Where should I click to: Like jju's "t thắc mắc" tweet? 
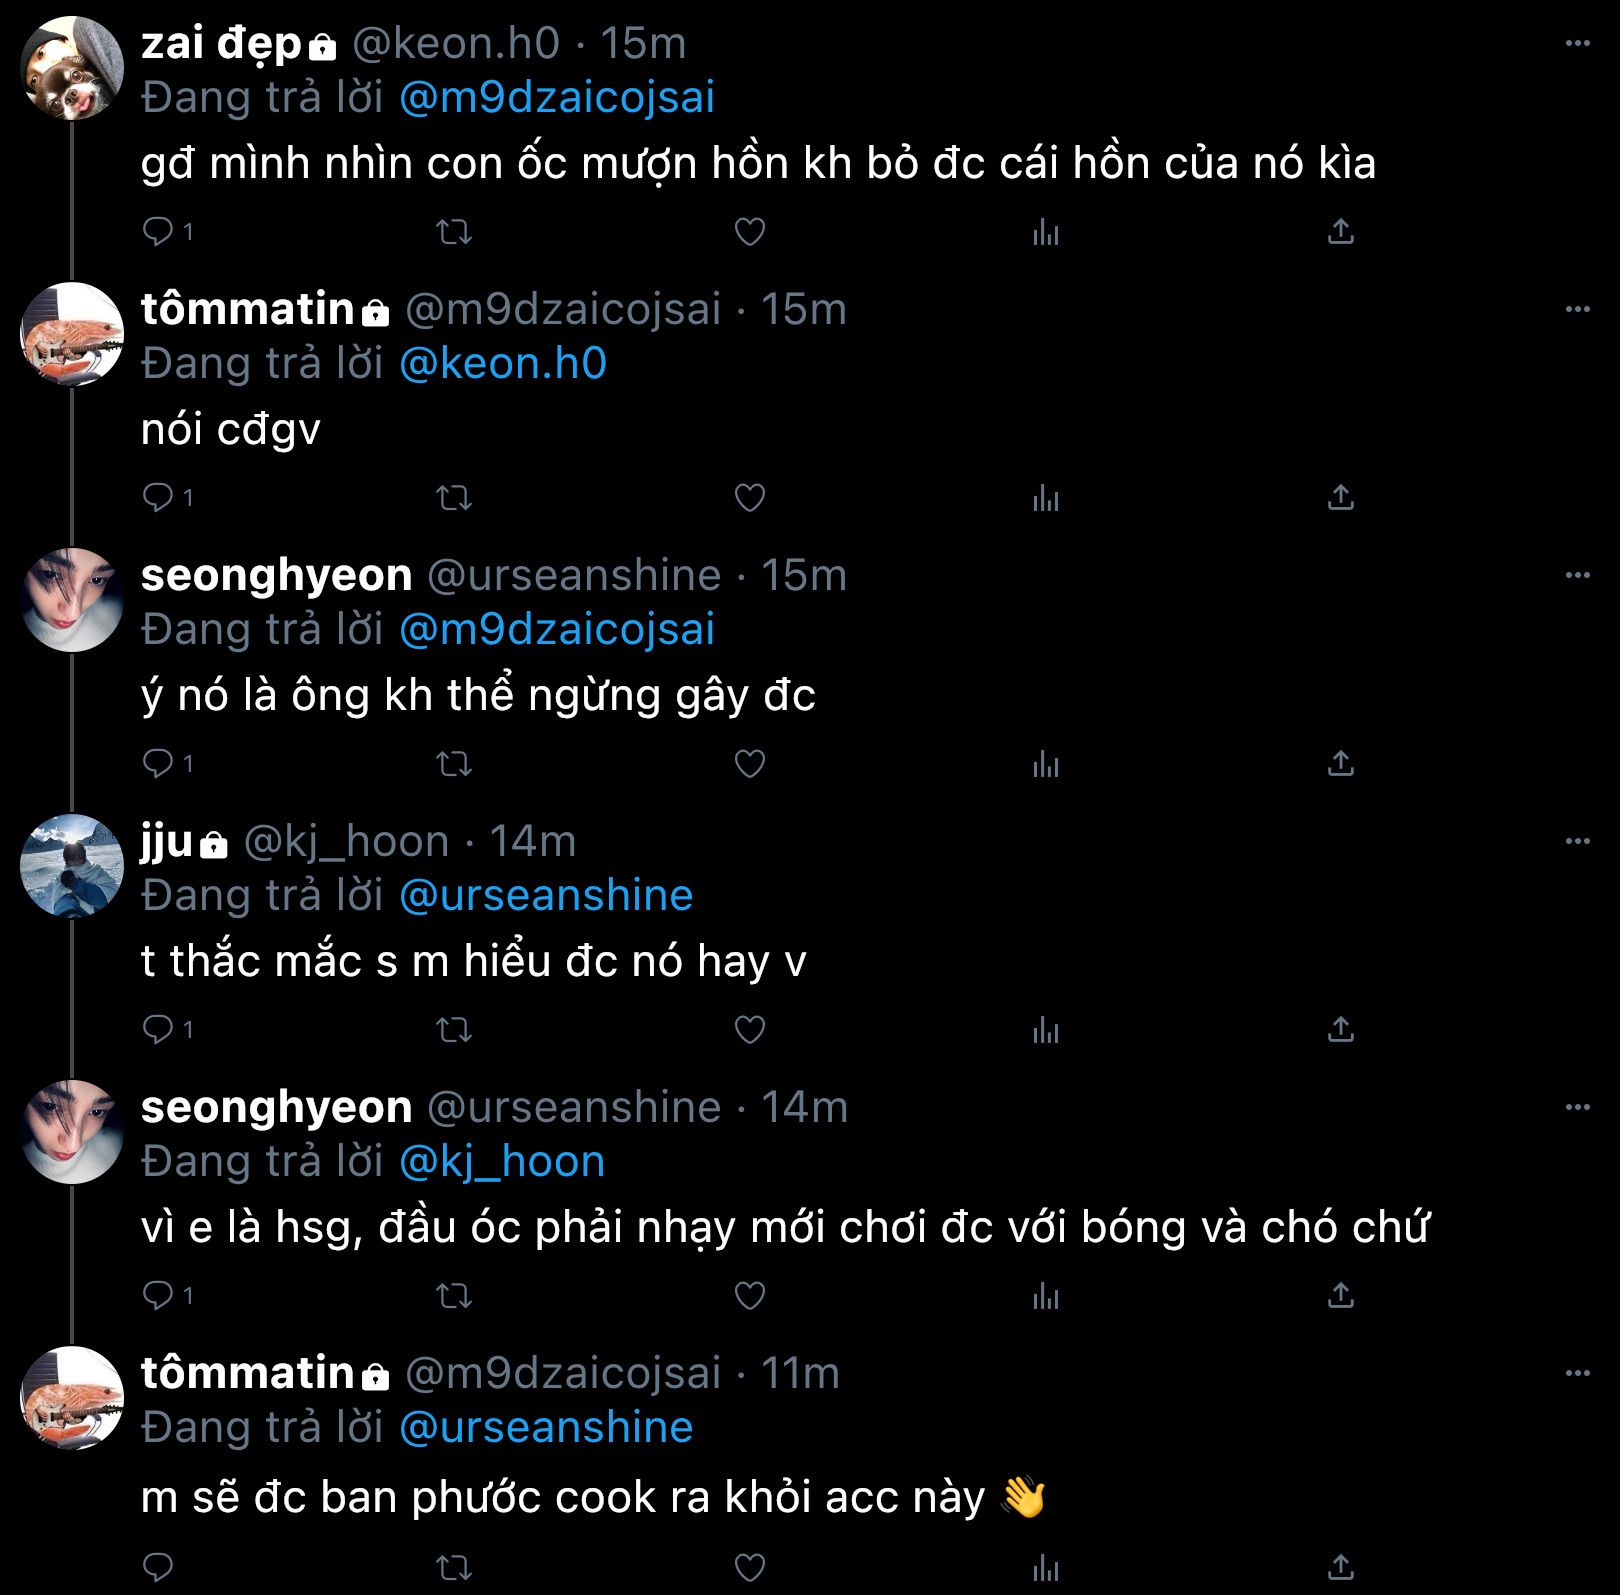(749, 1030)
